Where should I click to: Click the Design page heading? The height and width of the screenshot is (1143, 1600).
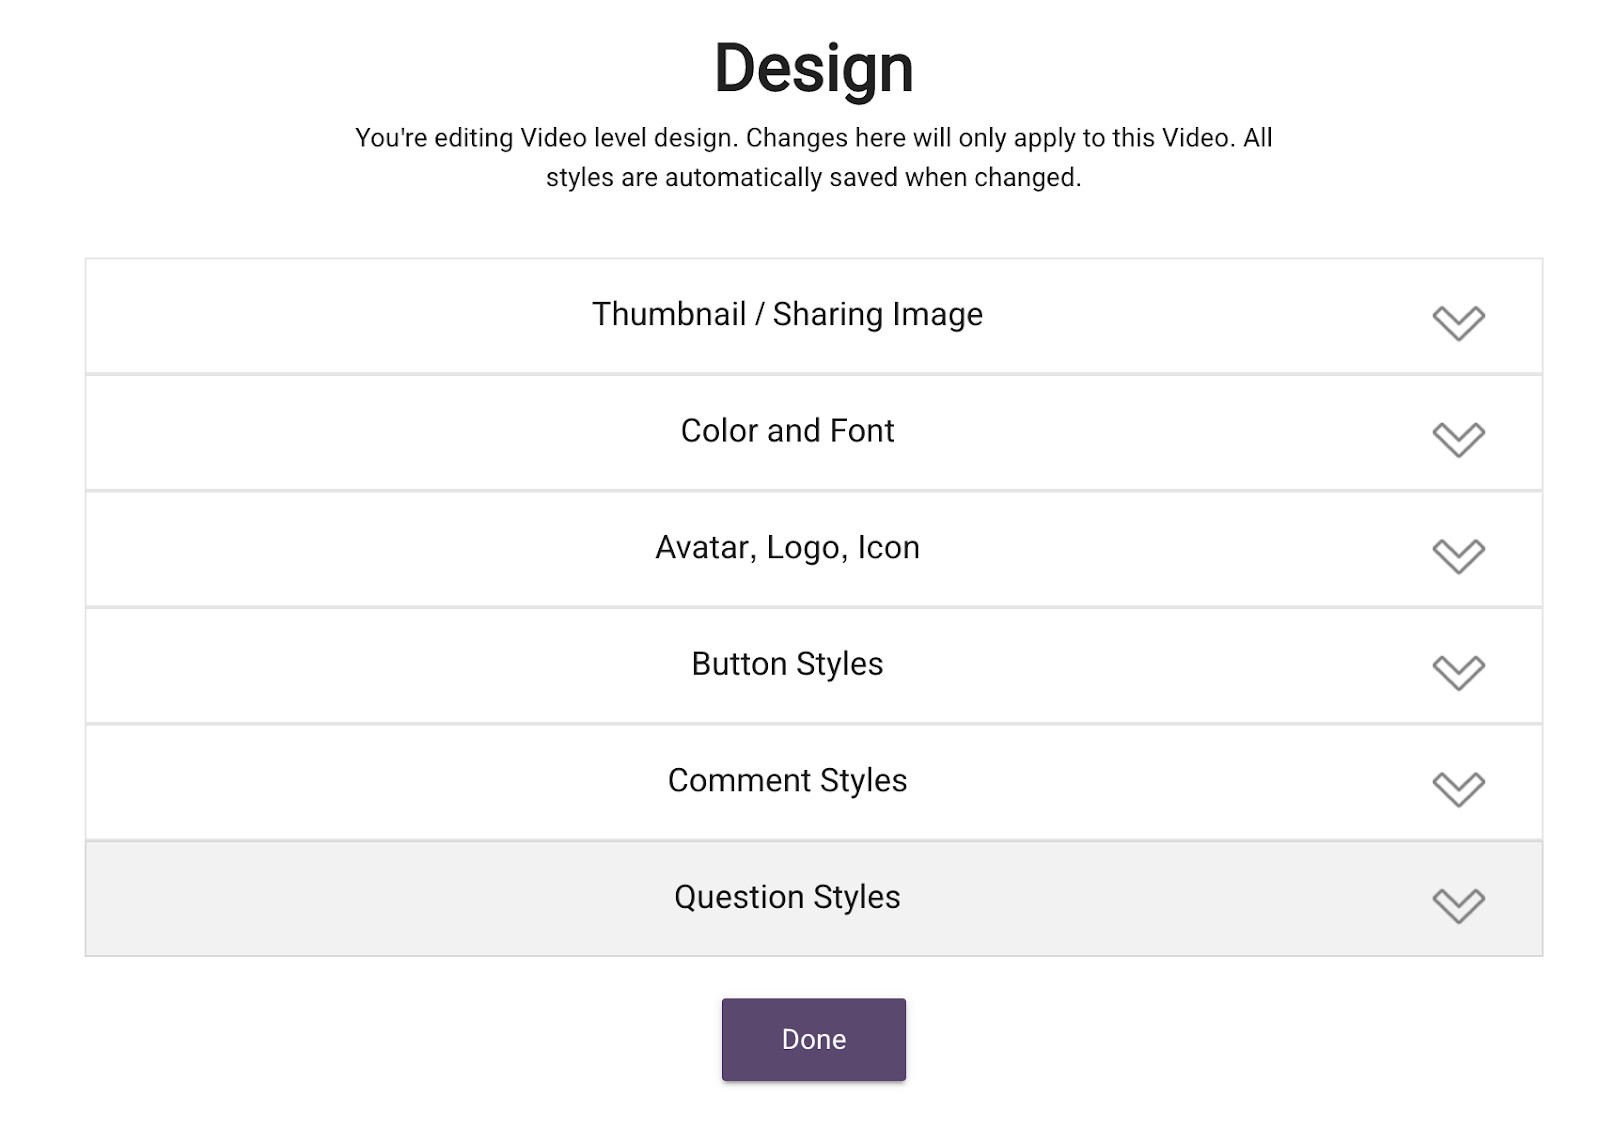tap(813, 69)
